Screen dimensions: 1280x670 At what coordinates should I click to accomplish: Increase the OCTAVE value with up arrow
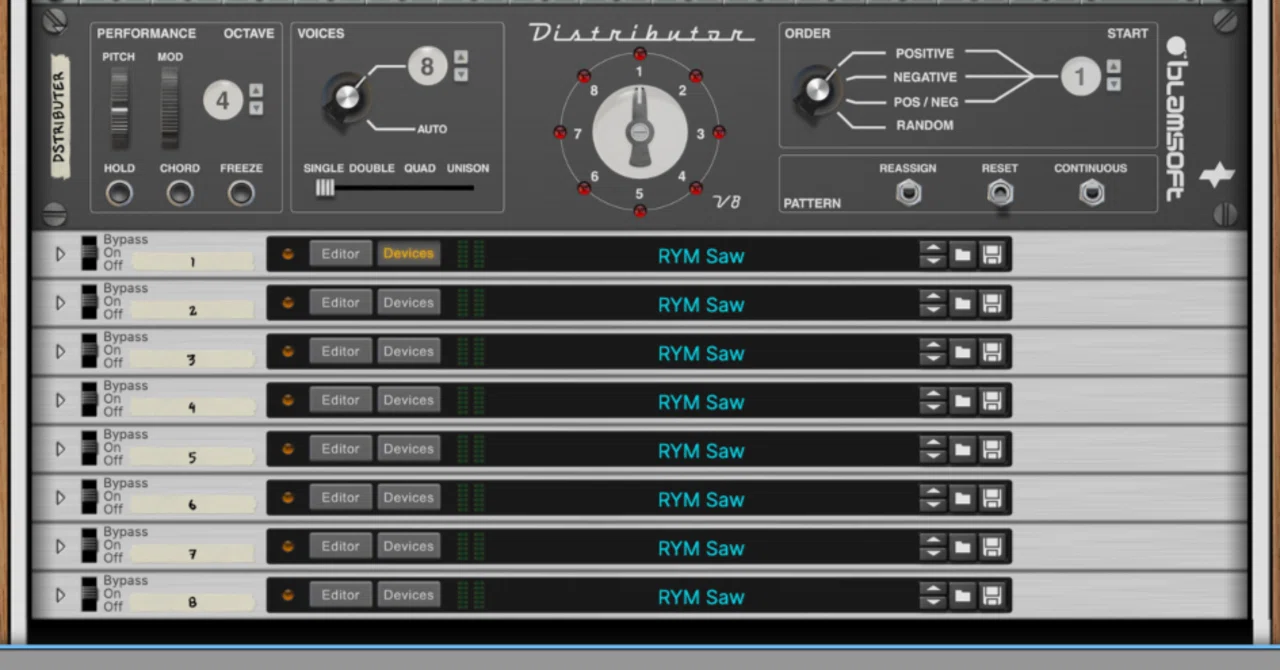(256, 90)
